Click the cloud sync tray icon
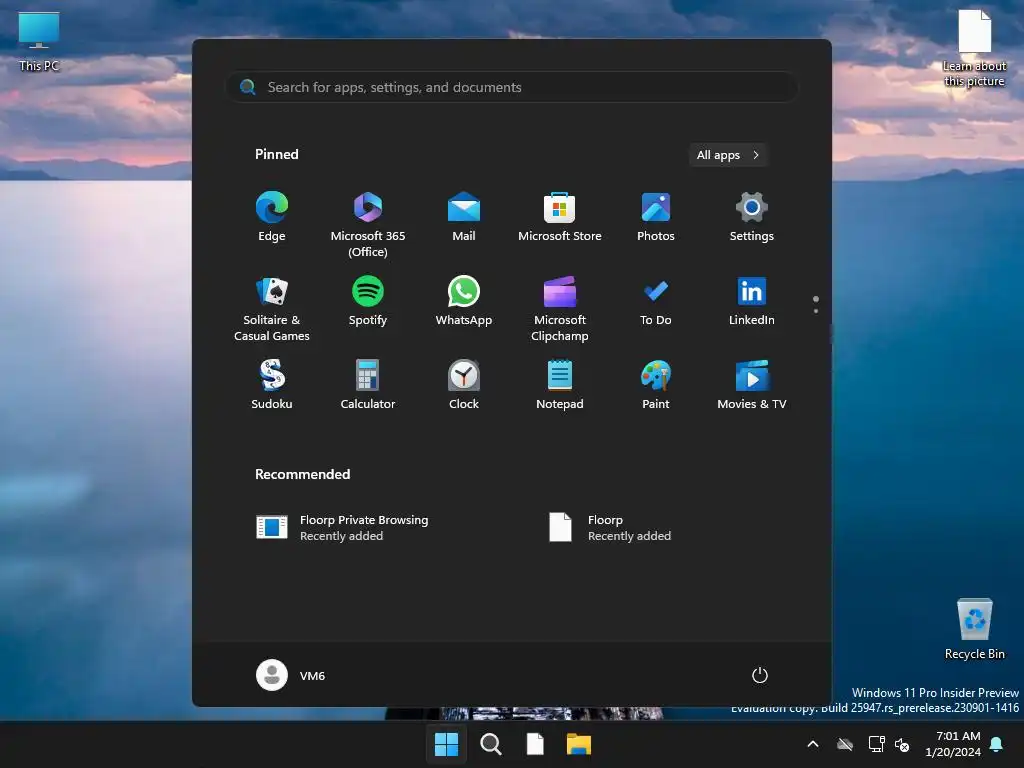 point(845,744)
